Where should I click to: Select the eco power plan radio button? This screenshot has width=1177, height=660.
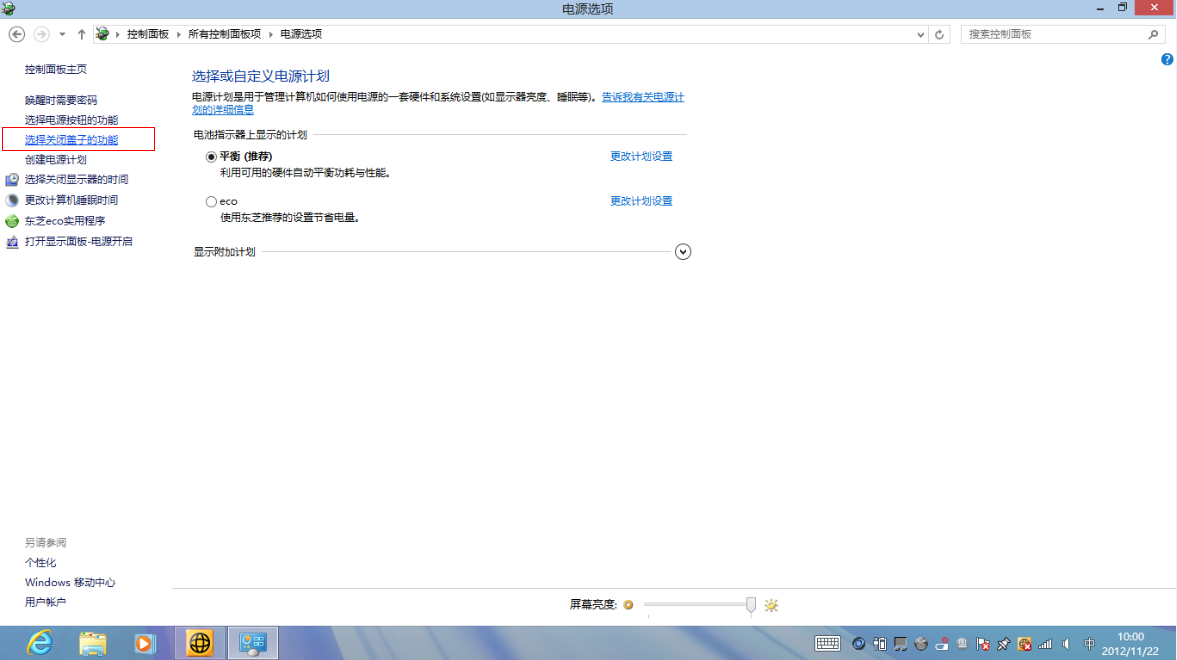click(211, 202)
